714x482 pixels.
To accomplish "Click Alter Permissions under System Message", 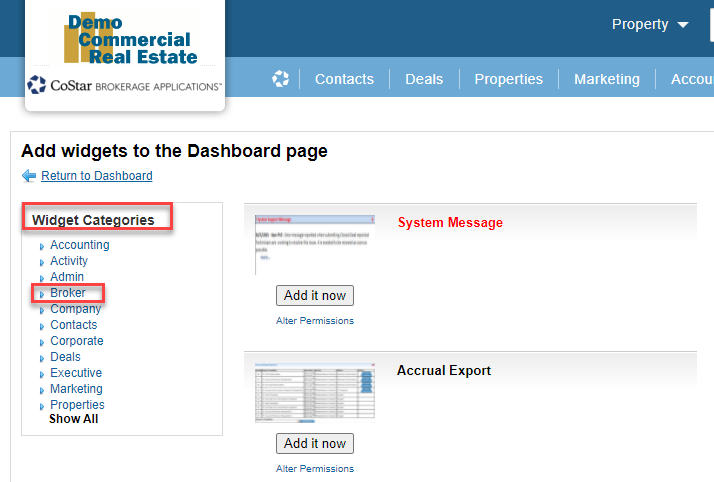I will coord(314,321).
